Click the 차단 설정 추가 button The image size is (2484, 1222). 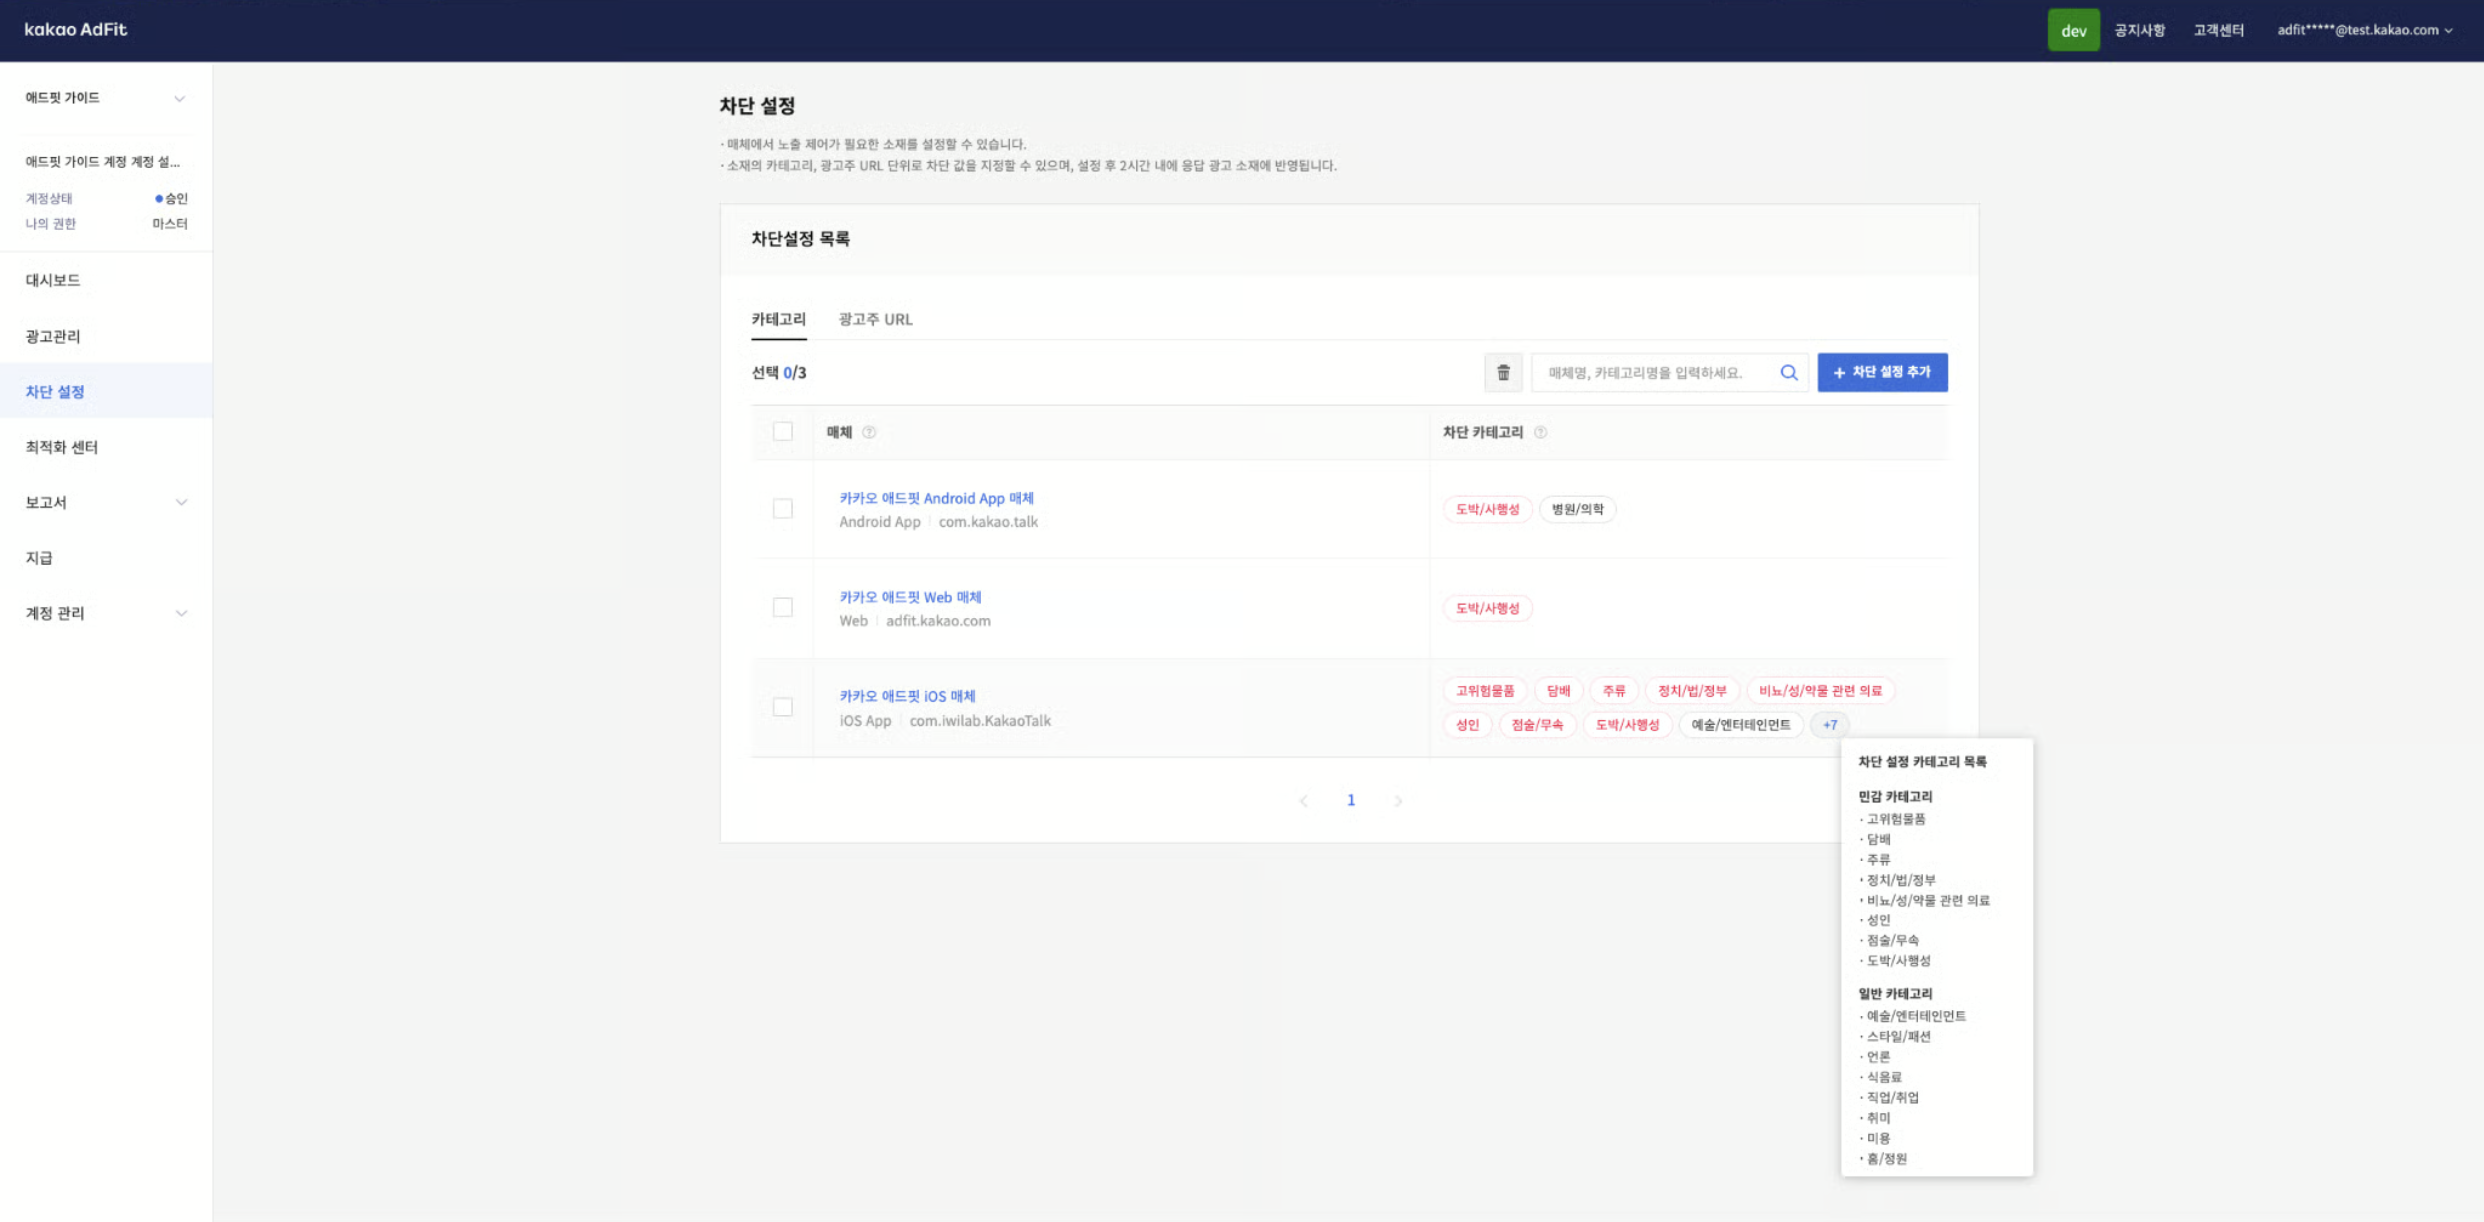(1881, 372)
